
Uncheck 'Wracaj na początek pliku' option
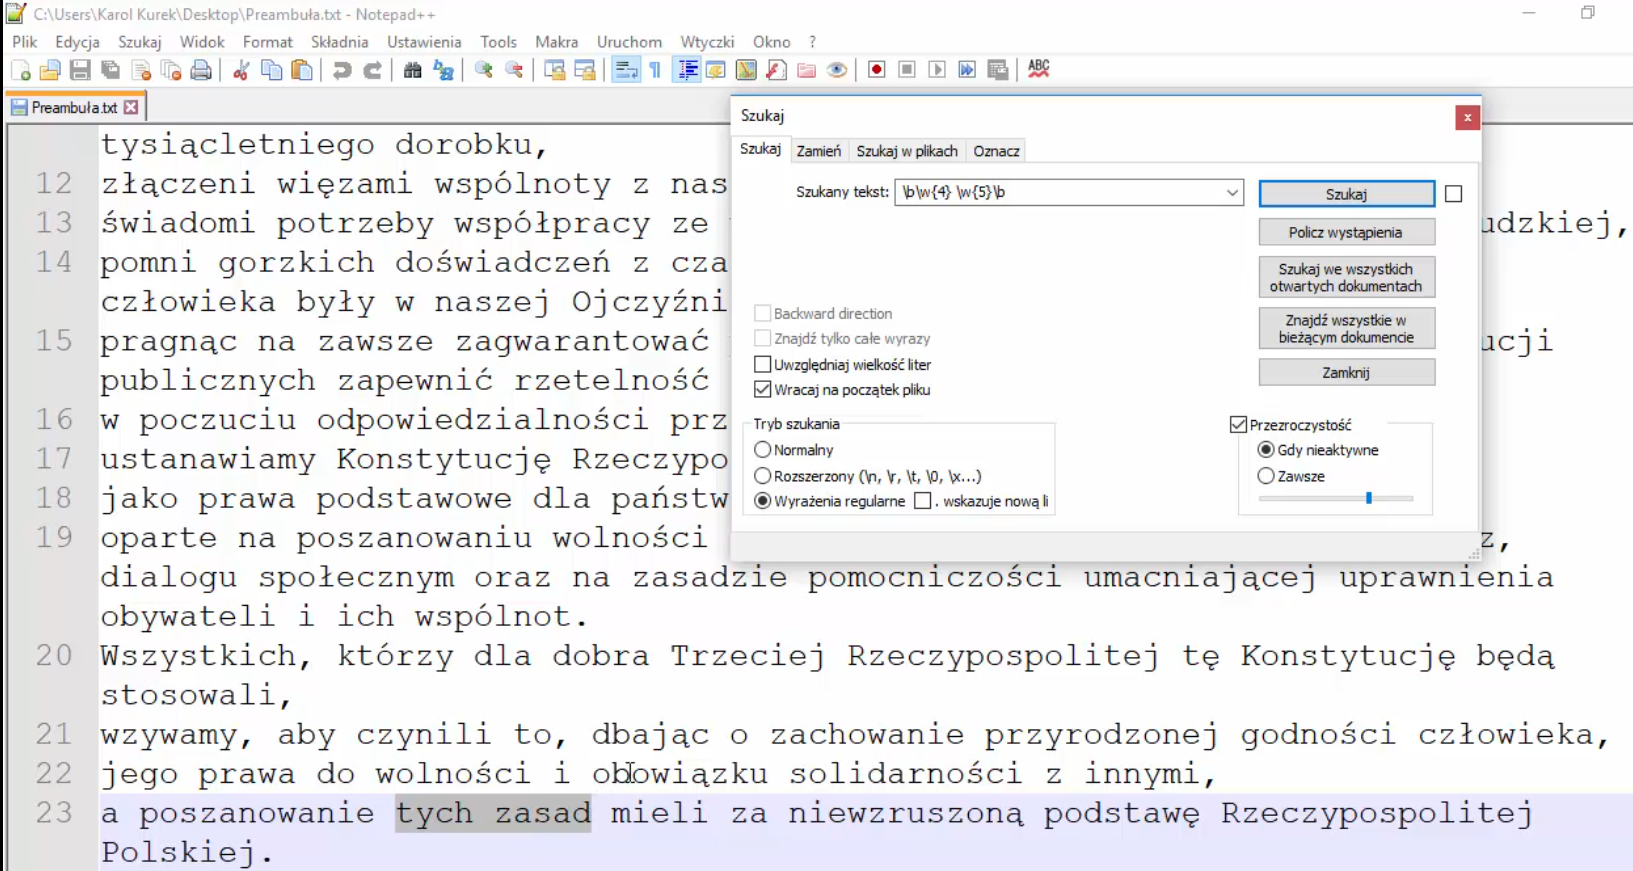pos(763,389)
